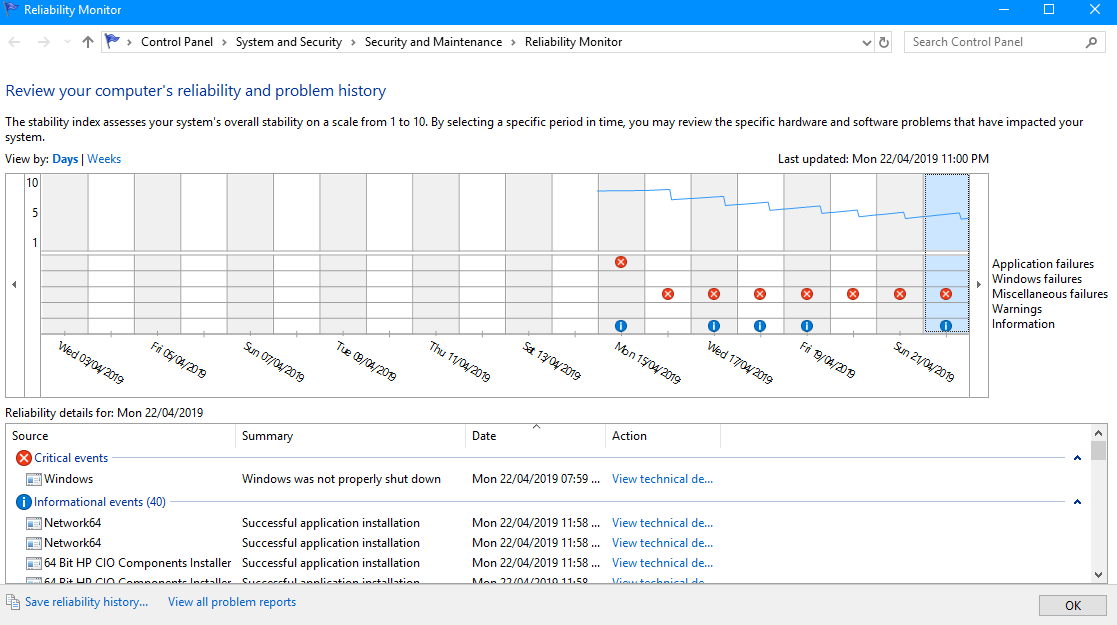Click Save reliability history link
Screen dimensions: 1117x625
[x=86, y=602]
